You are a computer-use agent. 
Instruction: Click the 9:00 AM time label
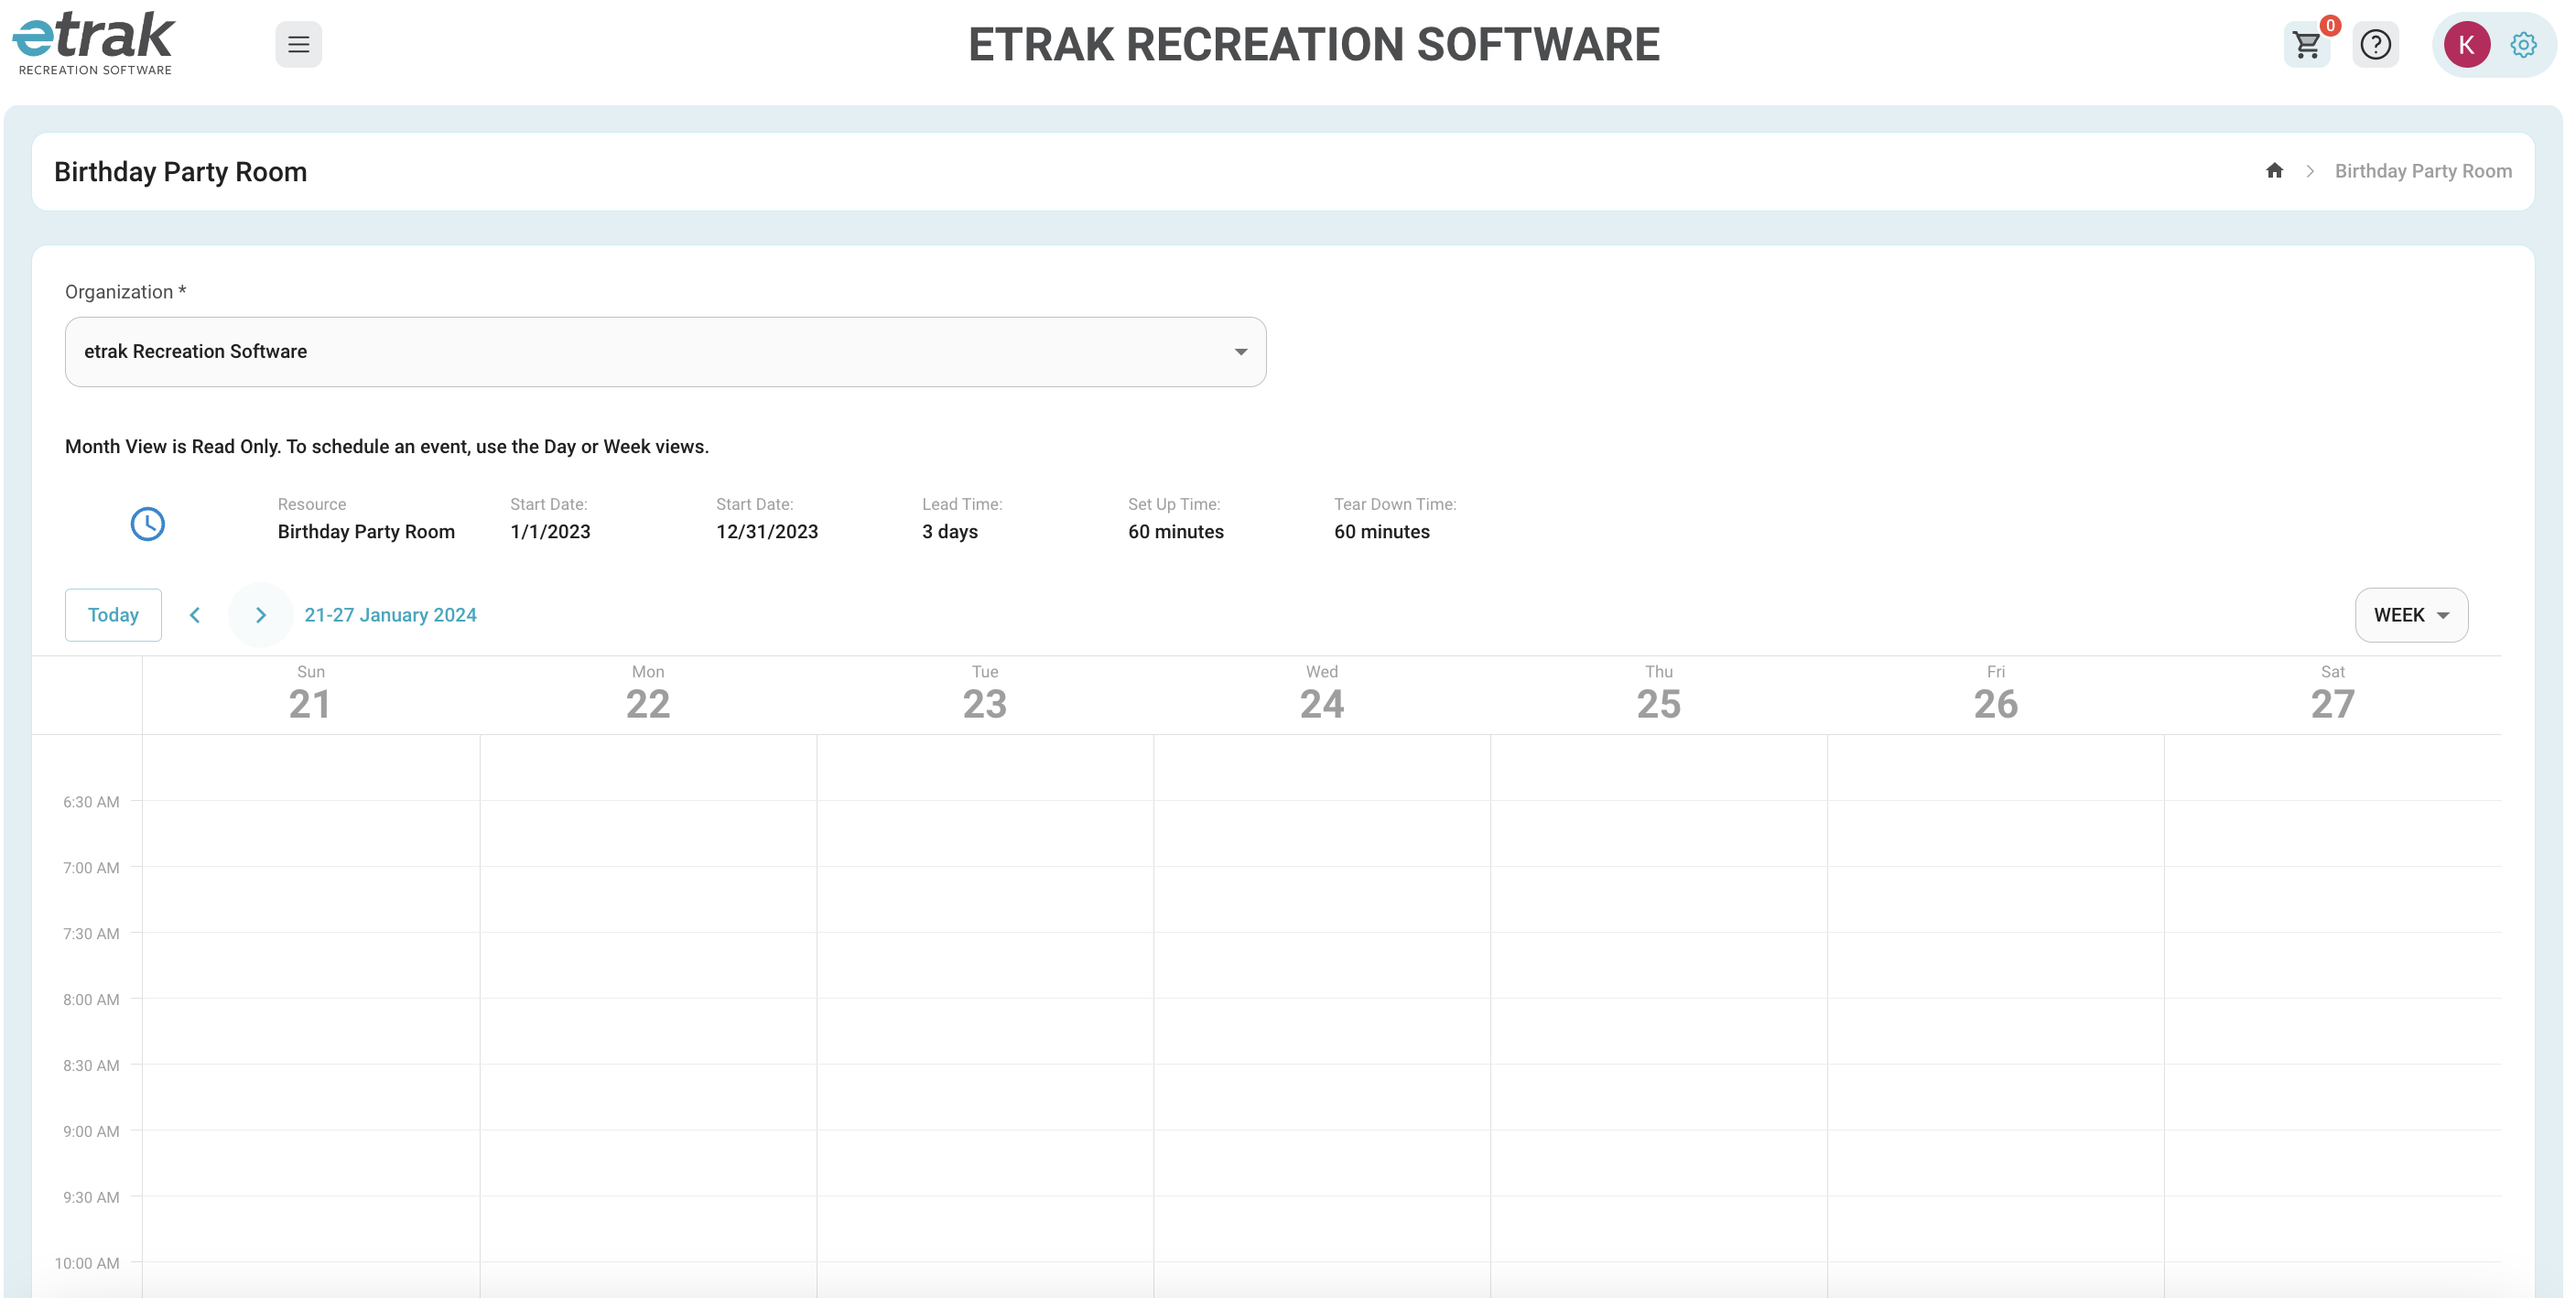coord(91,1131)
